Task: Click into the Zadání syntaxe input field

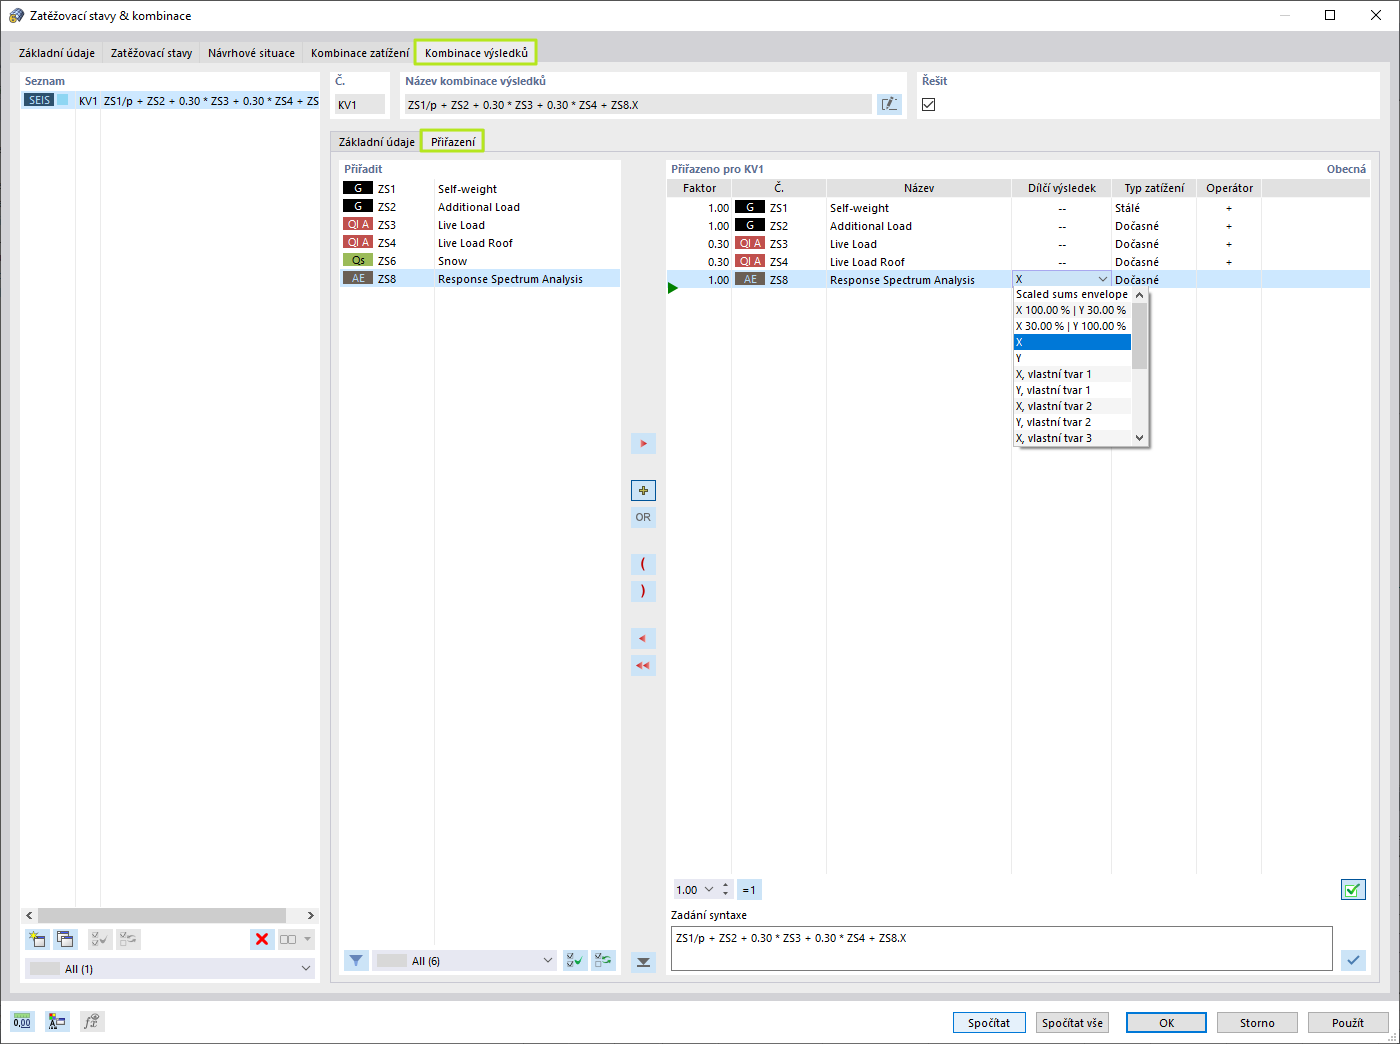Action: click(x=1001, y=948)
